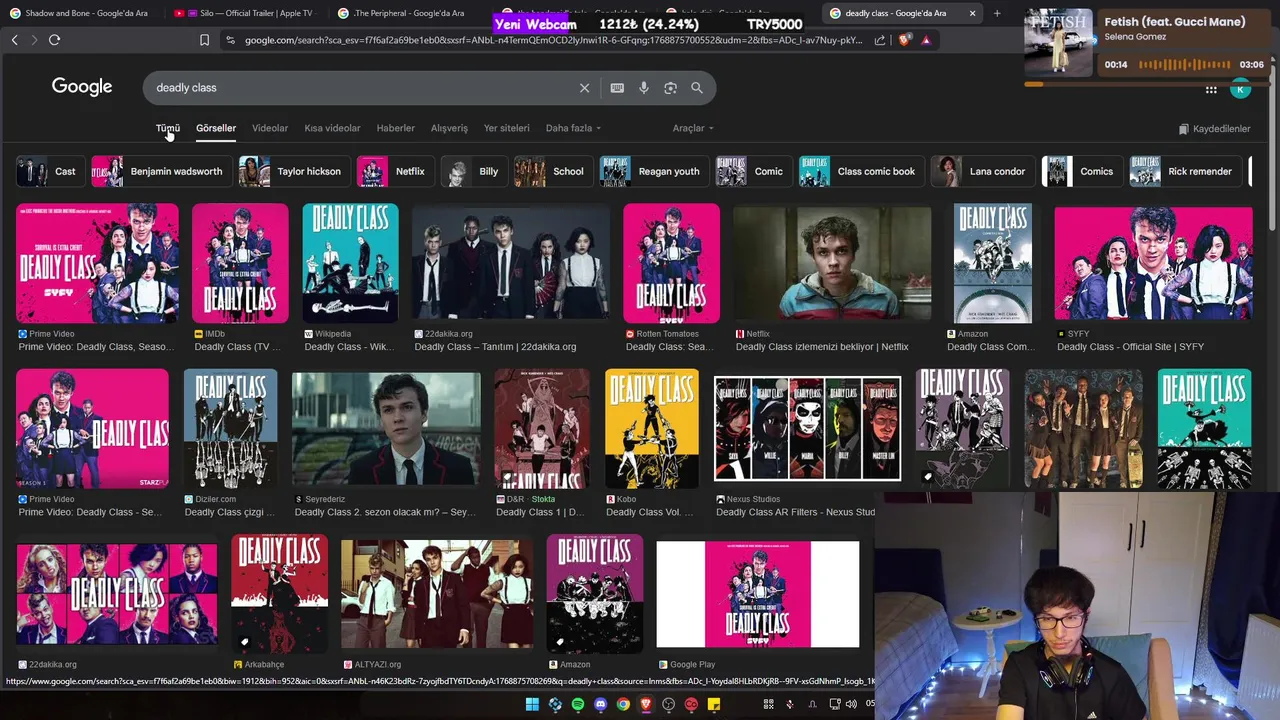Open Brave Shields lion icon
Screen dimensions: 1280x720
pos(904,40)
